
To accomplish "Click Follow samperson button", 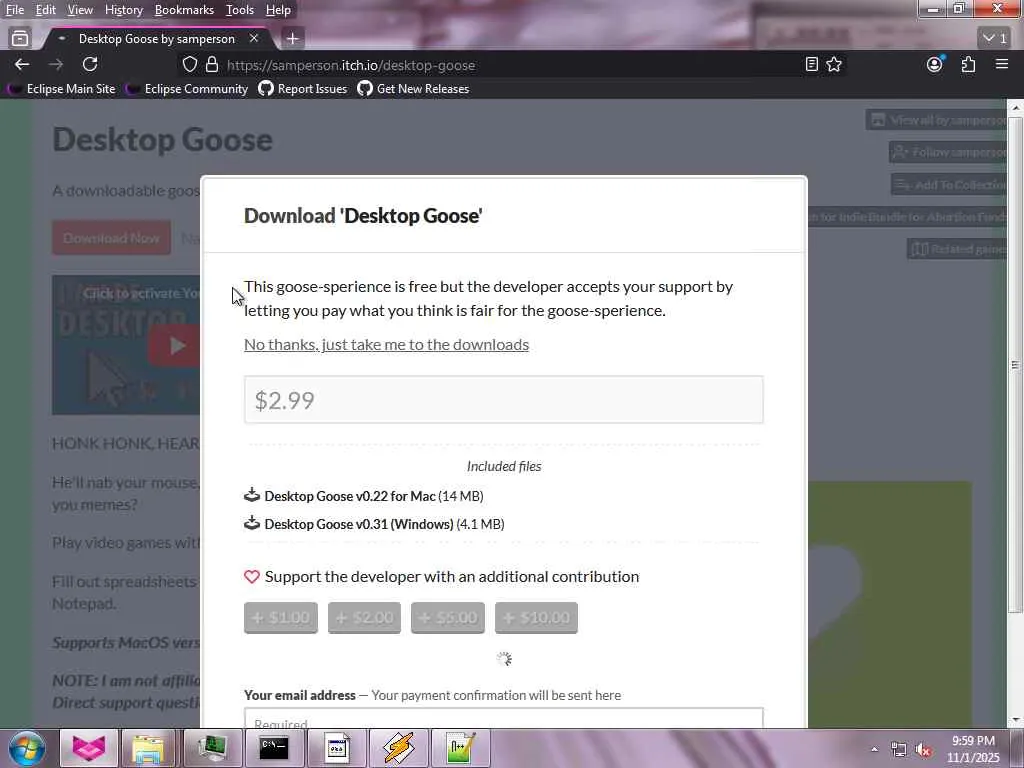I will (x=948, y=152).
